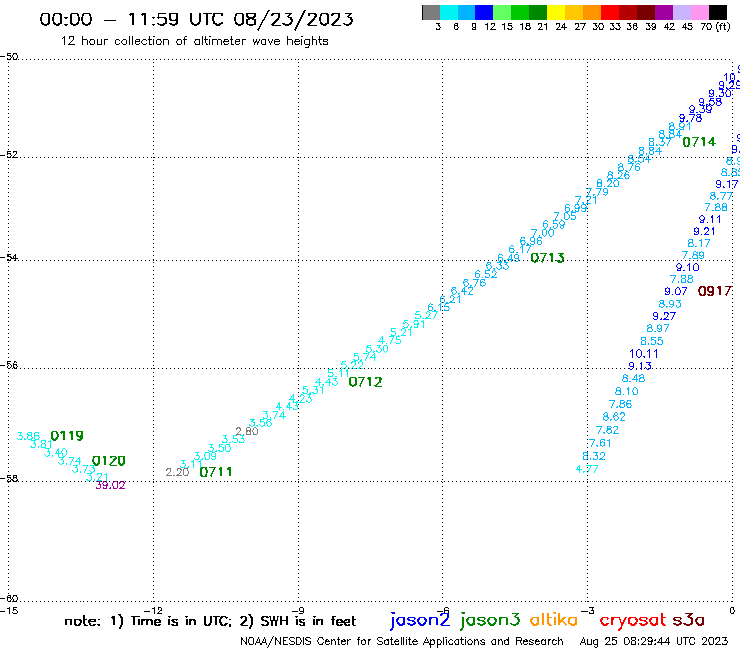Click the purple outlier value 39.02
This screenshot has width=740, height=650.
click(110, 486)
